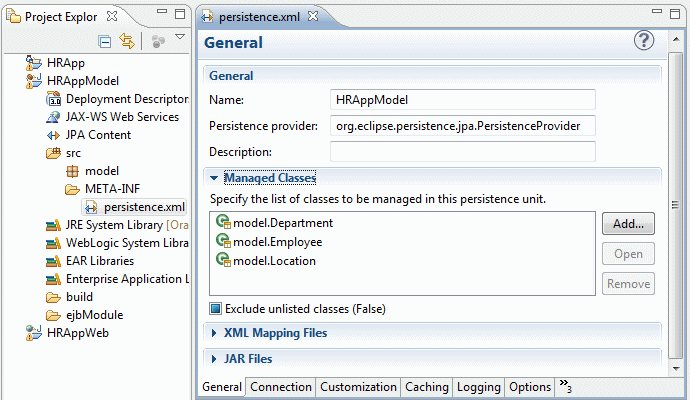Switch to the Connection tab
Screen dimensions: 690x400
click(281, 387)
